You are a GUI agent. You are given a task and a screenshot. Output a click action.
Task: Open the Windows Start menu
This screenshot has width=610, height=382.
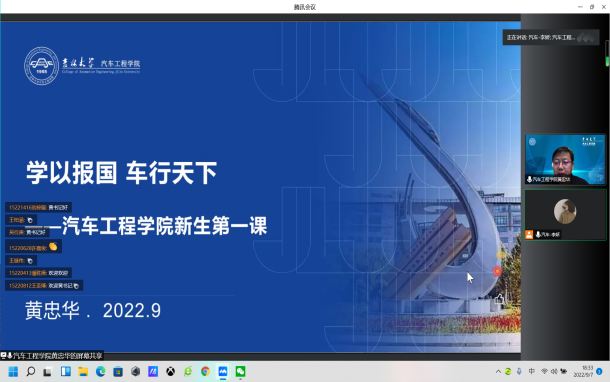[13, 372]
